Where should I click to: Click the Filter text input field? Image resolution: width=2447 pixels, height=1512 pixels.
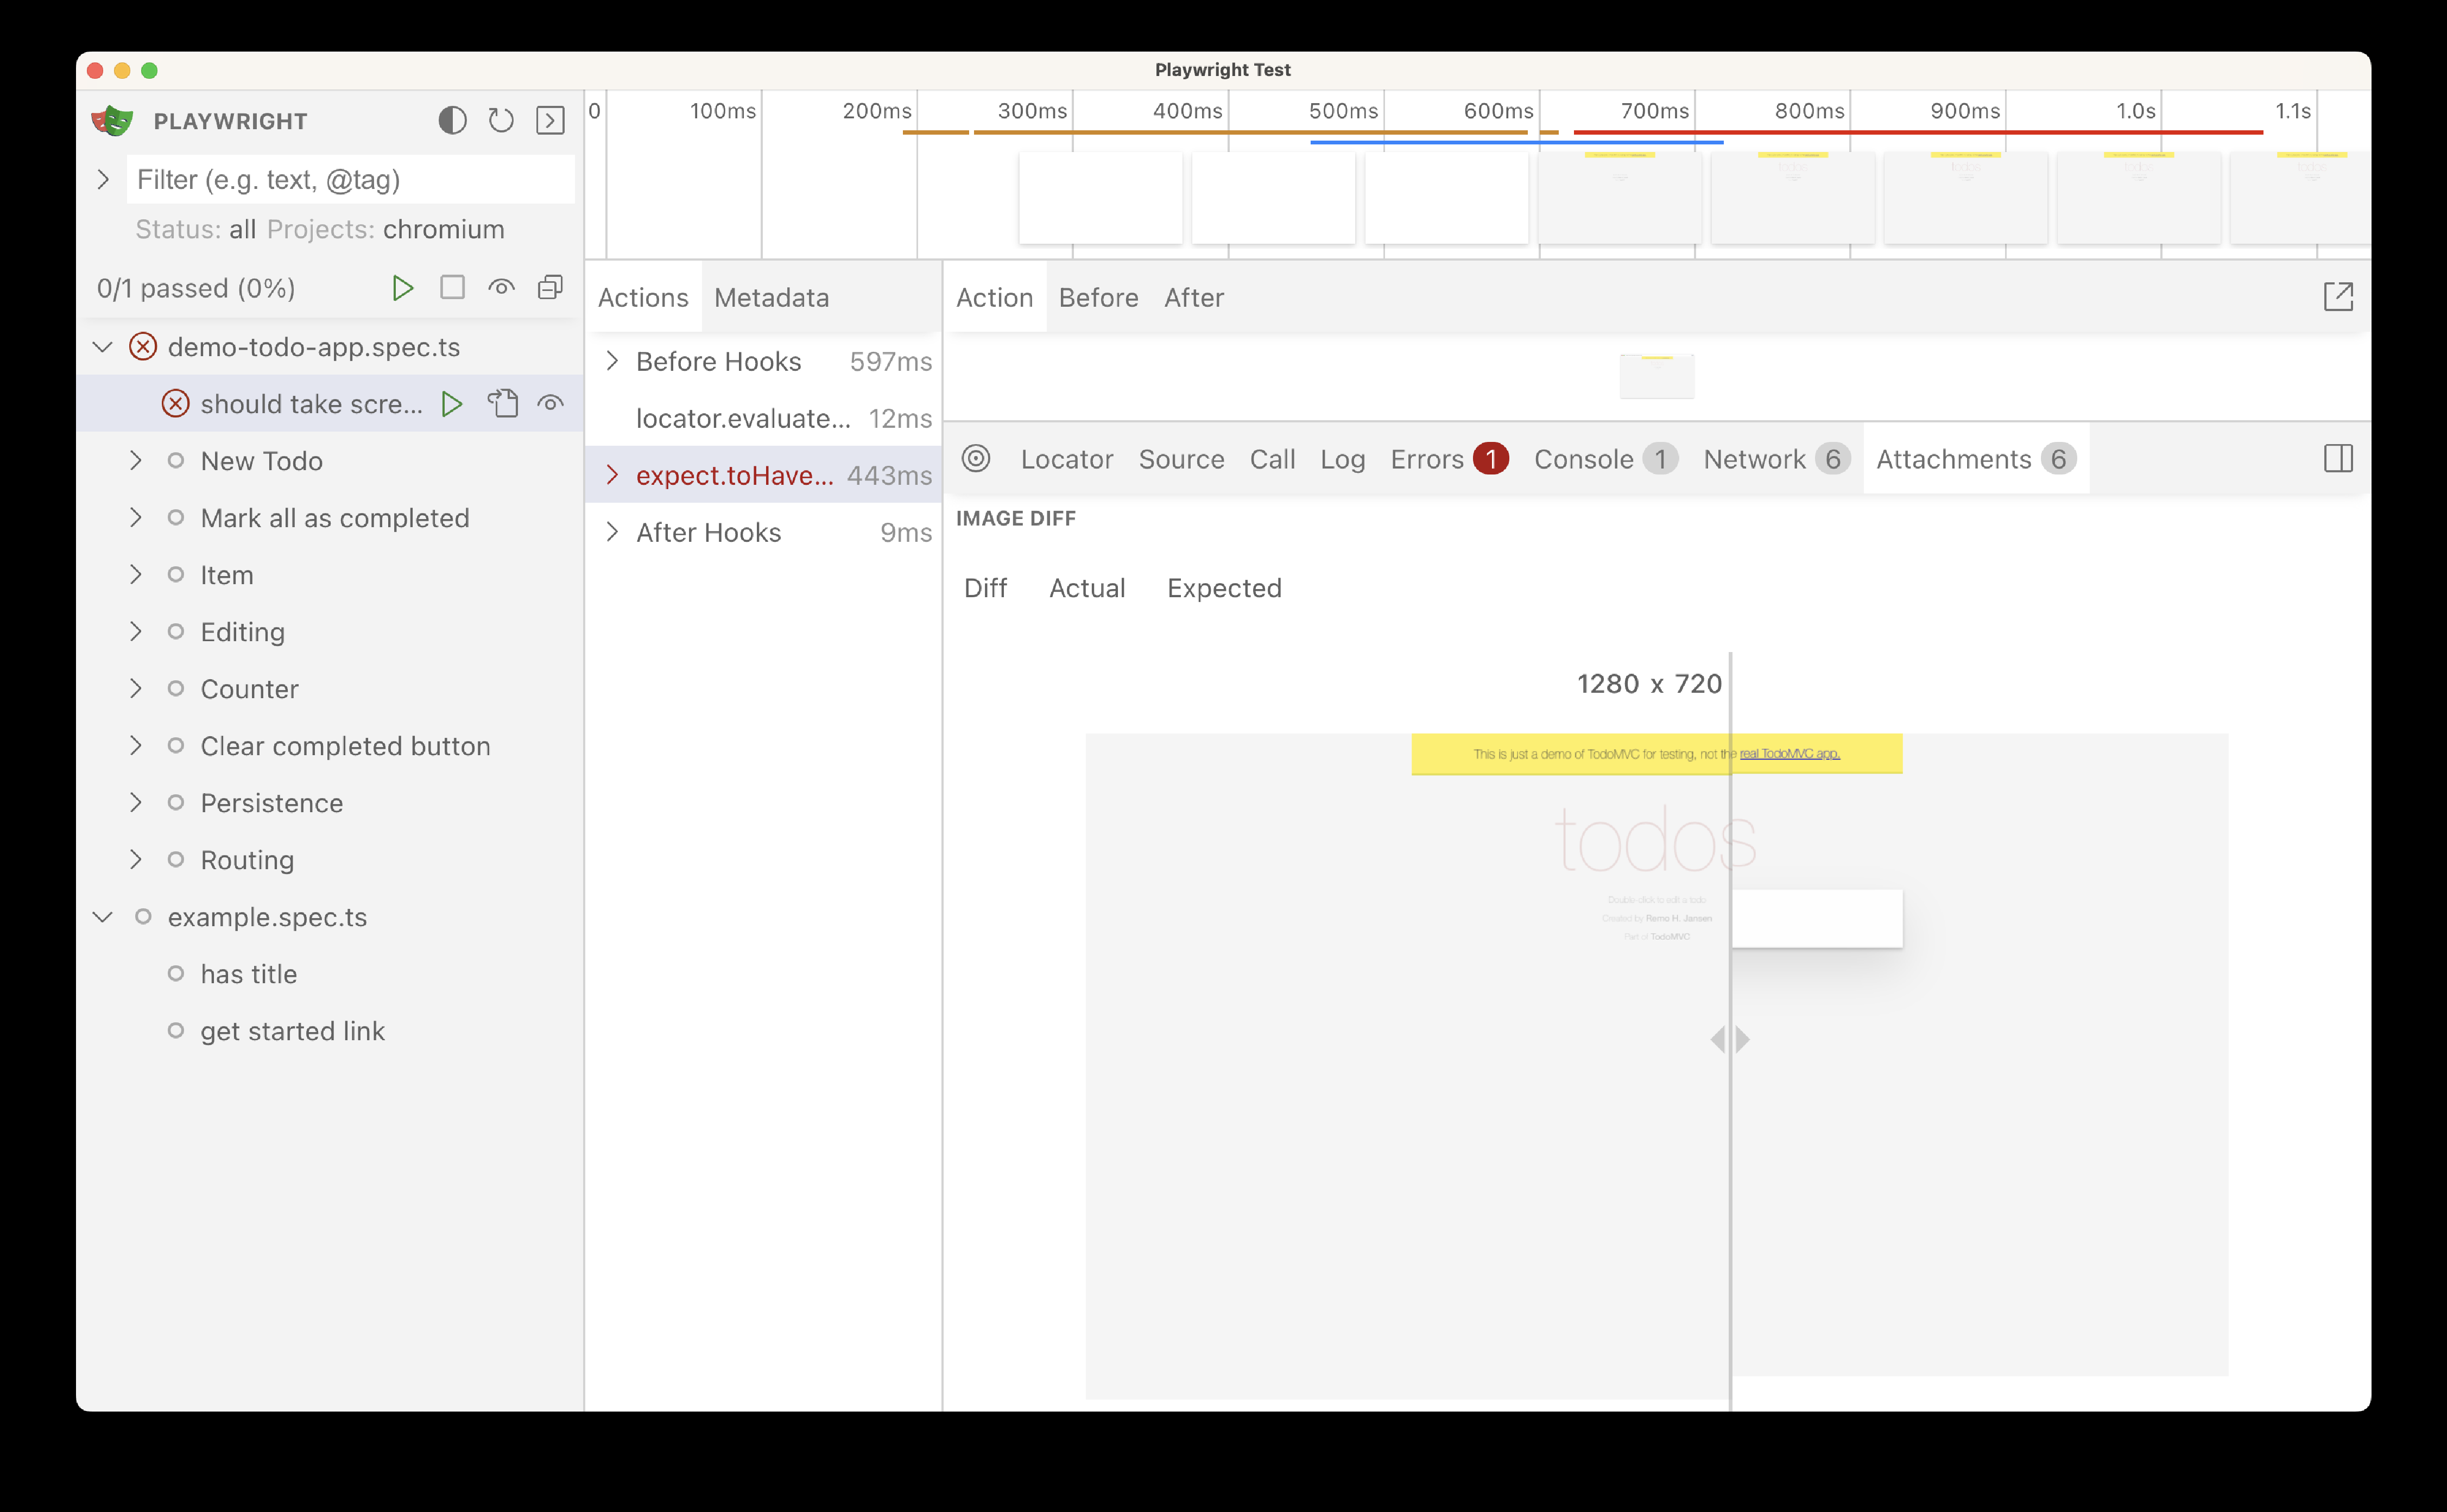(350, 180)
